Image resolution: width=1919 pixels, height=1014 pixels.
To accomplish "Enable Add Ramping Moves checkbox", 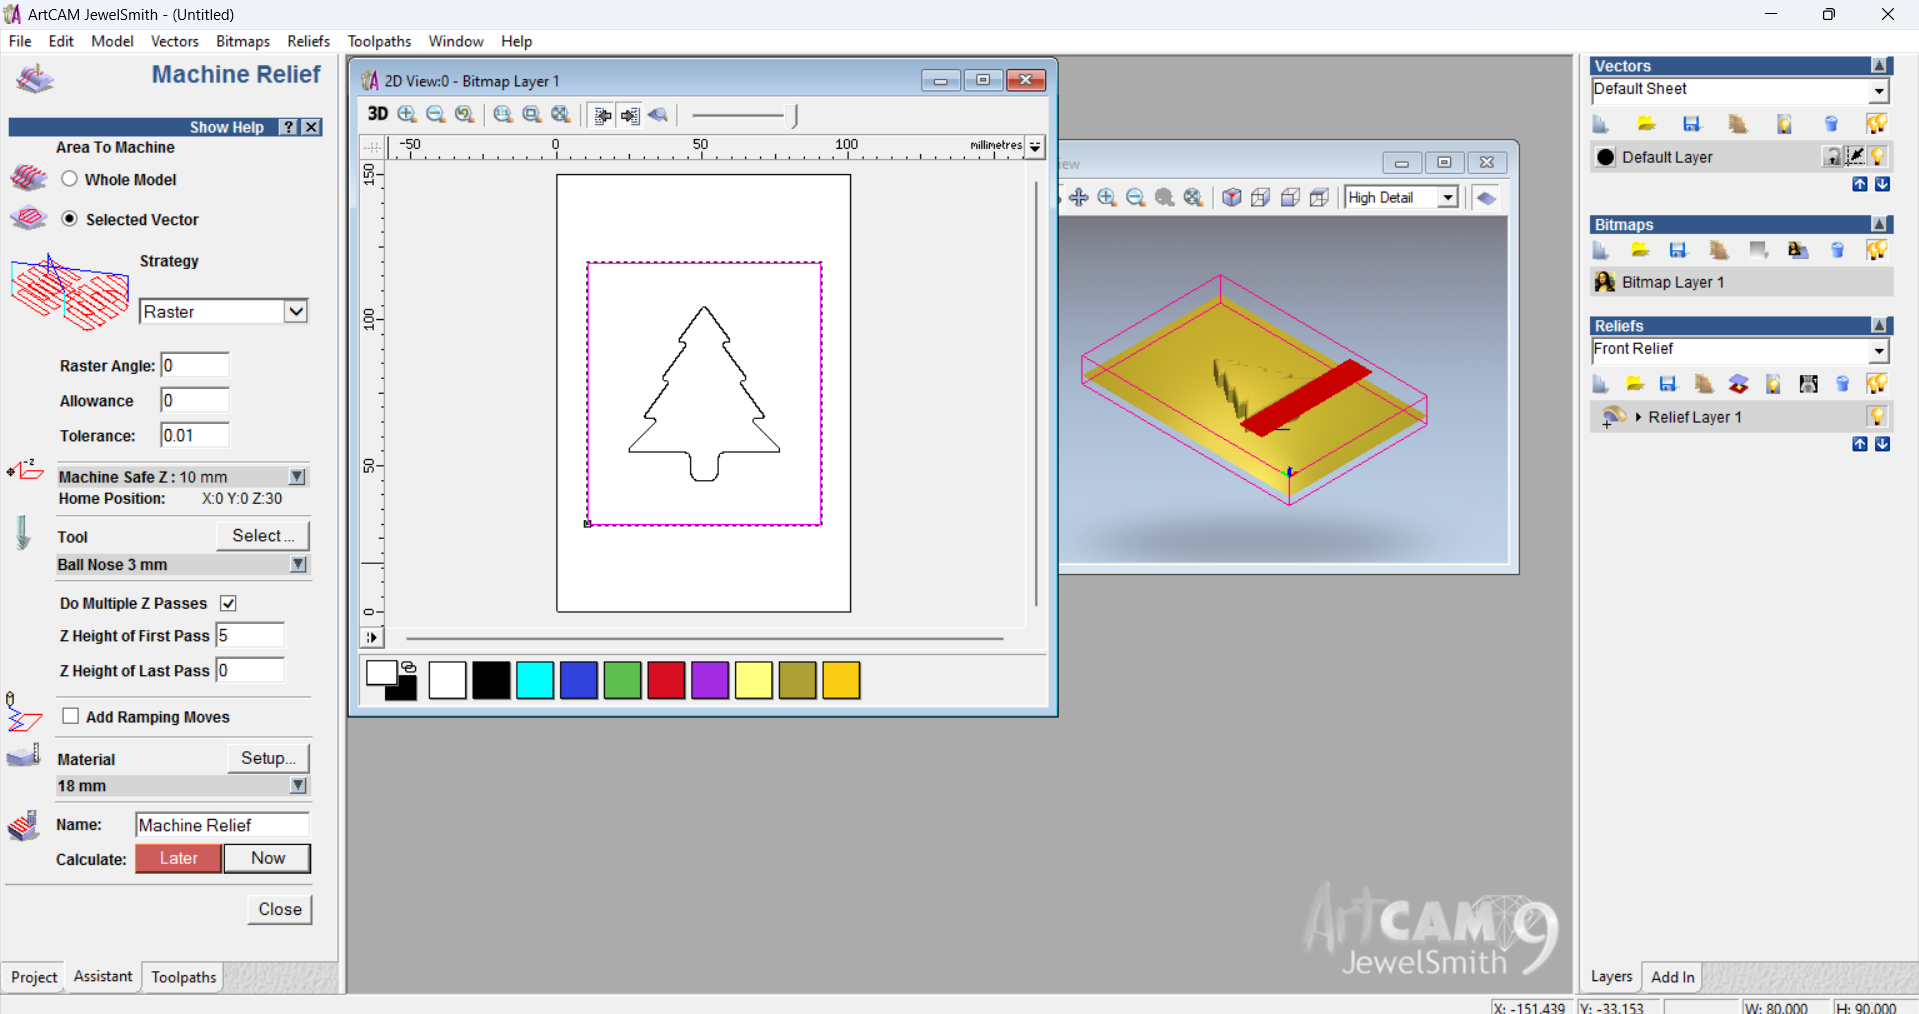I will 71,716.
